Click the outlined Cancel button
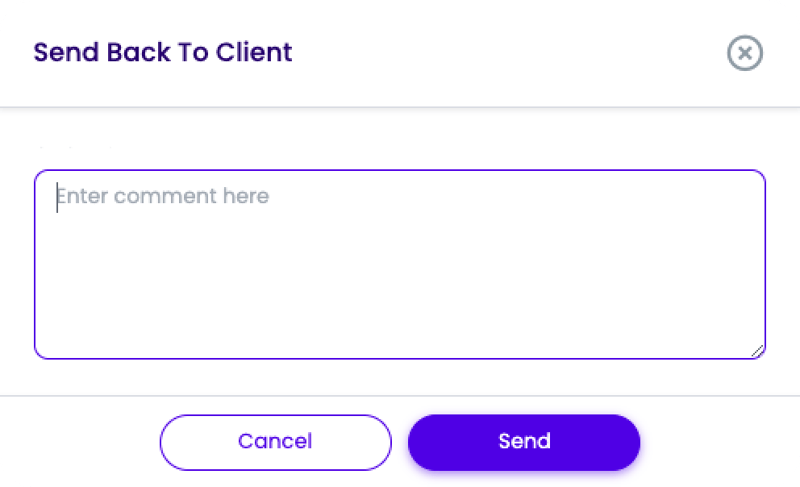Image resolution: width=800 pixels, height=487 pixels. [x=275, y=441]
